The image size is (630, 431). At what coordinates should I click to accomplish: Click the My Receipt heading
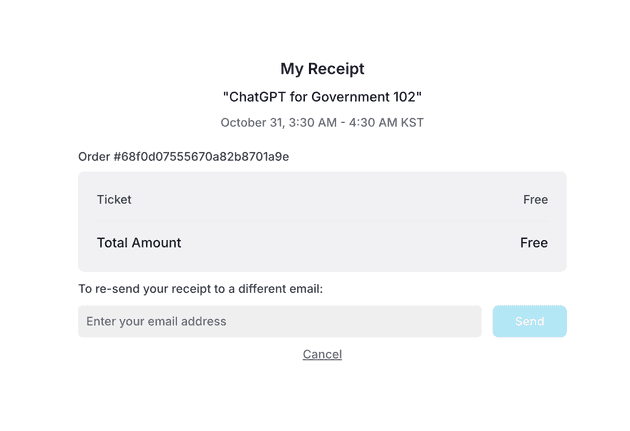(322, 69)
